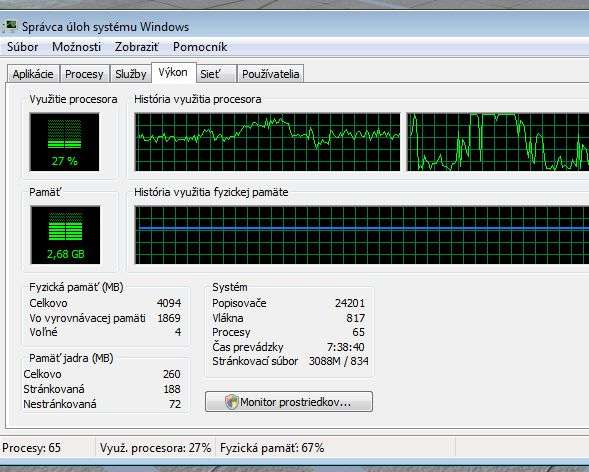Select the Výkon tab
Screen dimensions: 589x472
click(173, 72)
